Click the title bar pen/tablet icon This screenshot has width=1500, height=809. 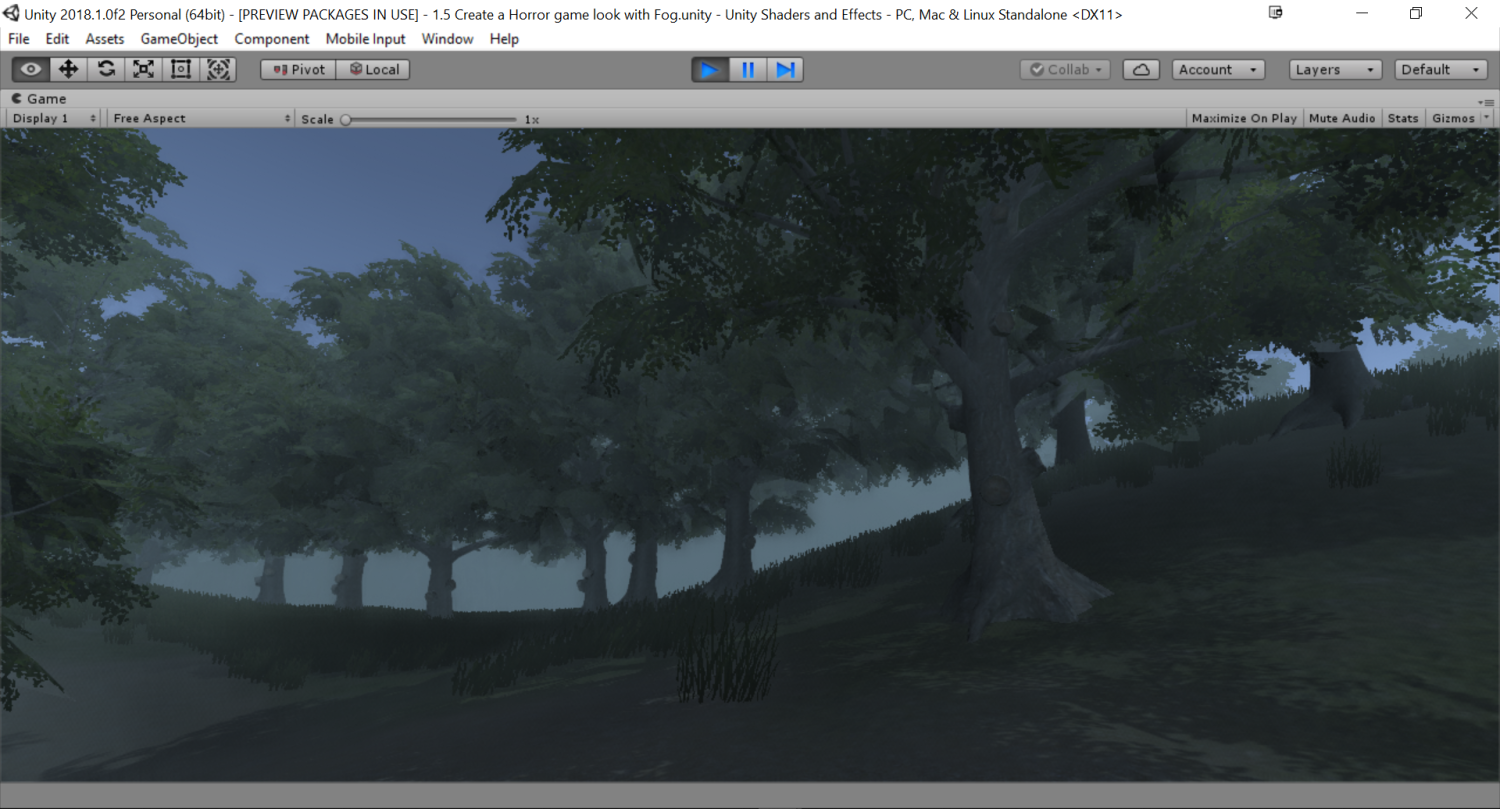[1275, 13]
